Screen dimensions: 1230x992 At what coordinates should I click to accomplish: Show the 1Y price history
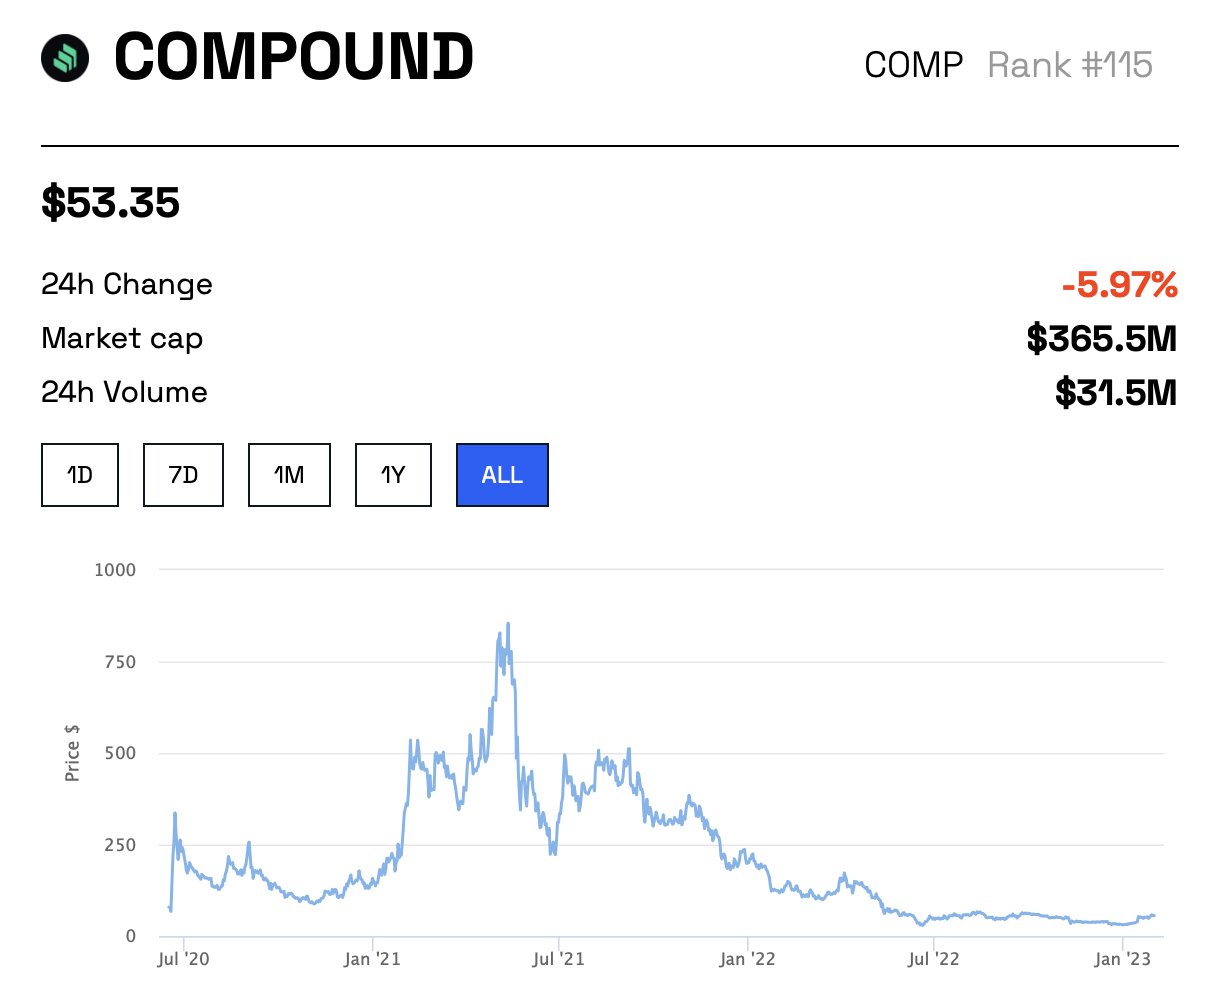tap(393, 475)
